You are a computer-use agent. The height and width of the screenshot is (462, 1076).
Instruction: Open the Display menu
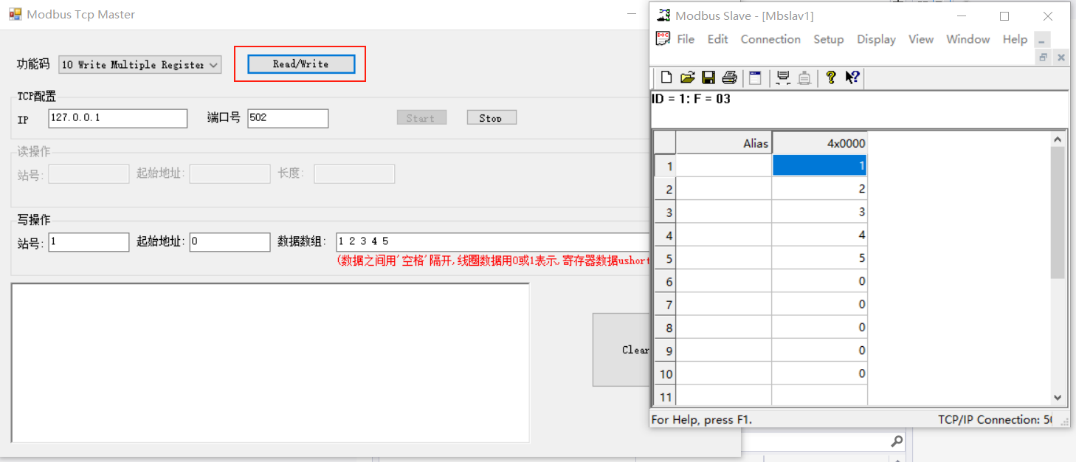(x=876, y=40)
